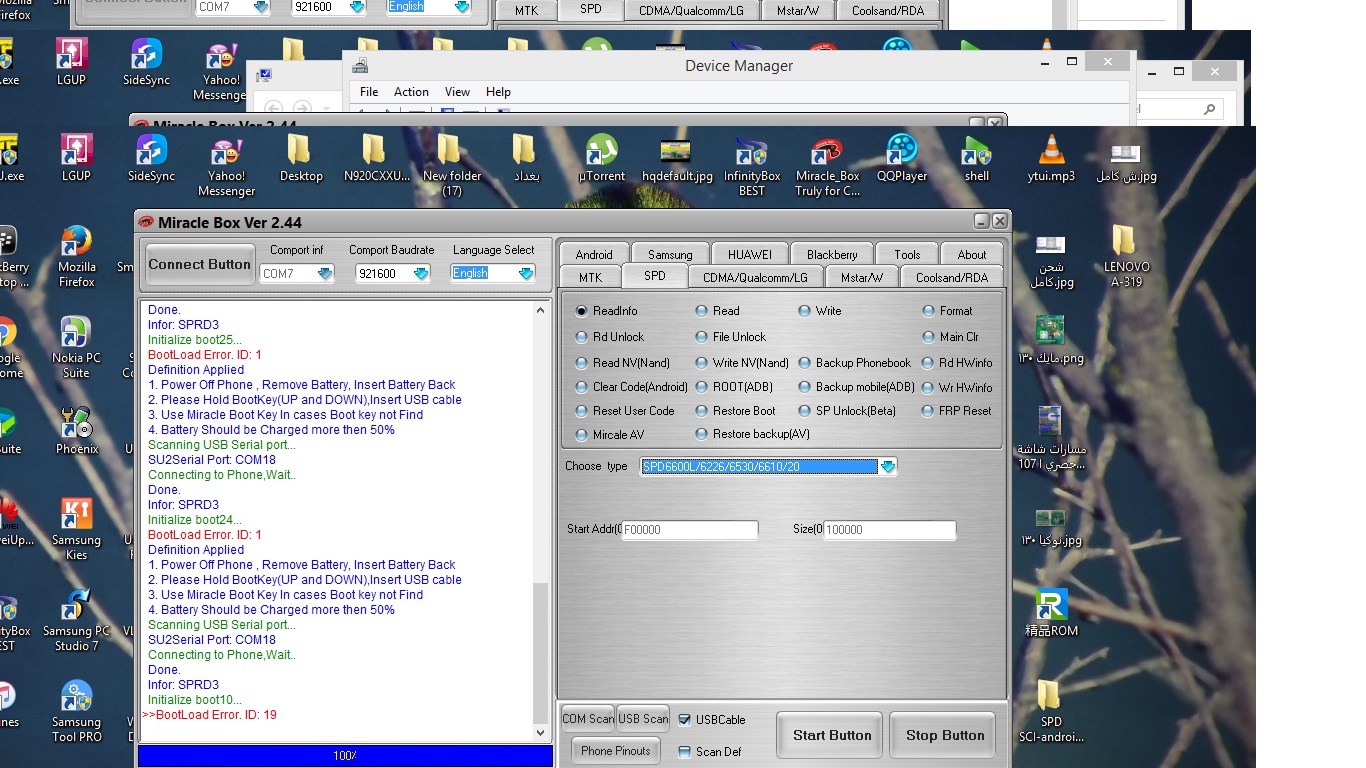Open the Yahoo! Messenger shortcut
The image size is (1366, 768).
click(x=227, y=166)
